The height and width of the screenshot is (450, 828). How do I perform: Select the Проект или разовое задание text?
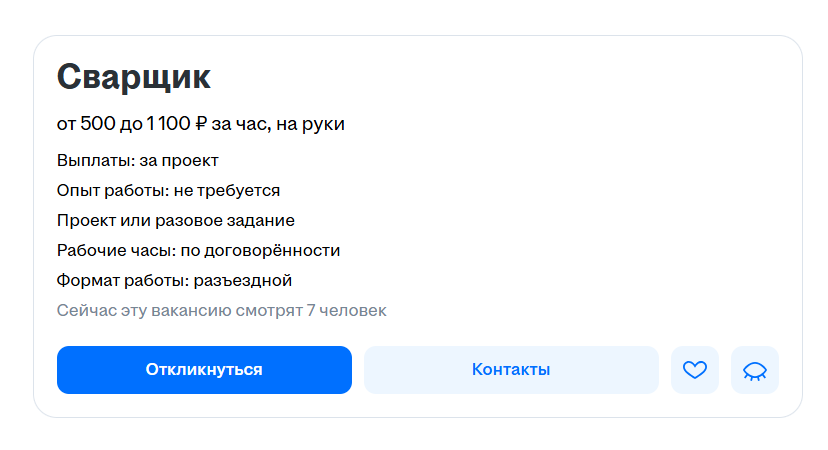[176, 220]
